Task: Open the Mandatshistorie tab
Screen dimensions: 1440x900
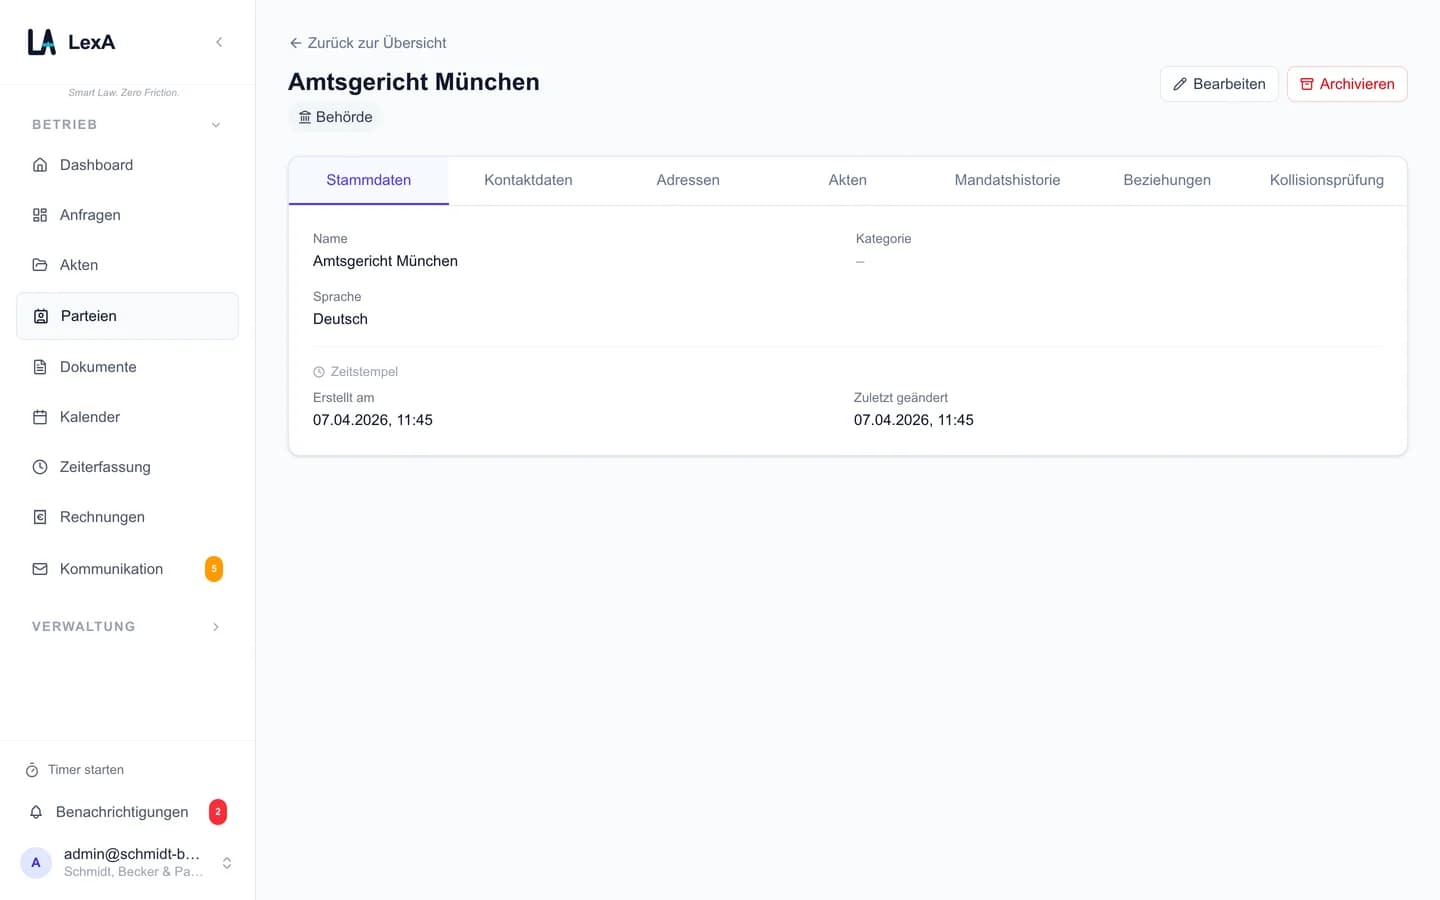Action: (x=1007, y=180)
